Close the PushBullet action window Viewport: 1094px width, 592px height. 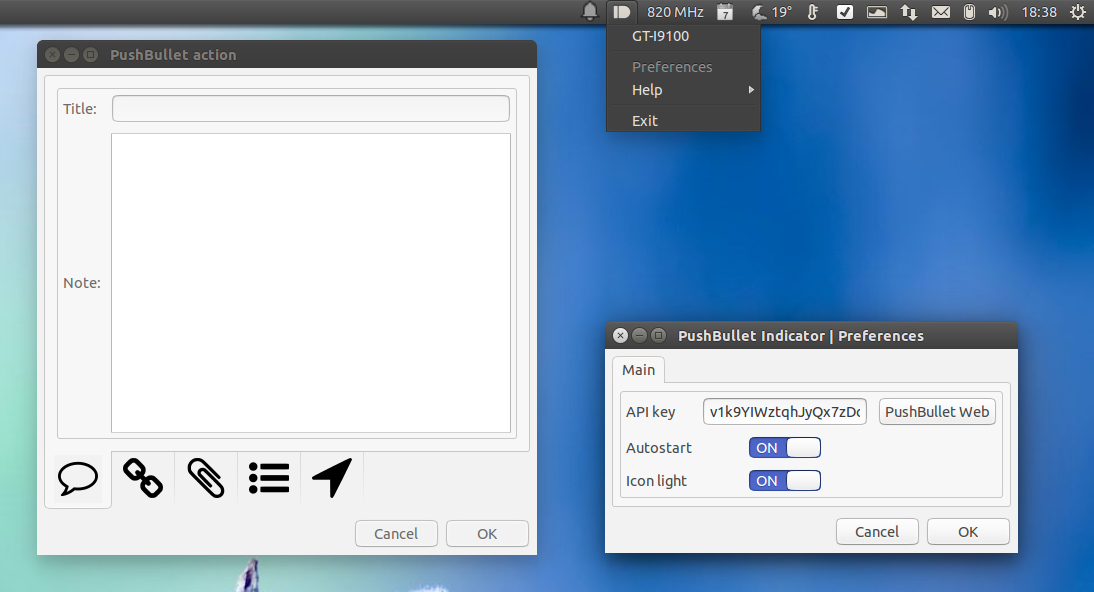tap(52, 54)
